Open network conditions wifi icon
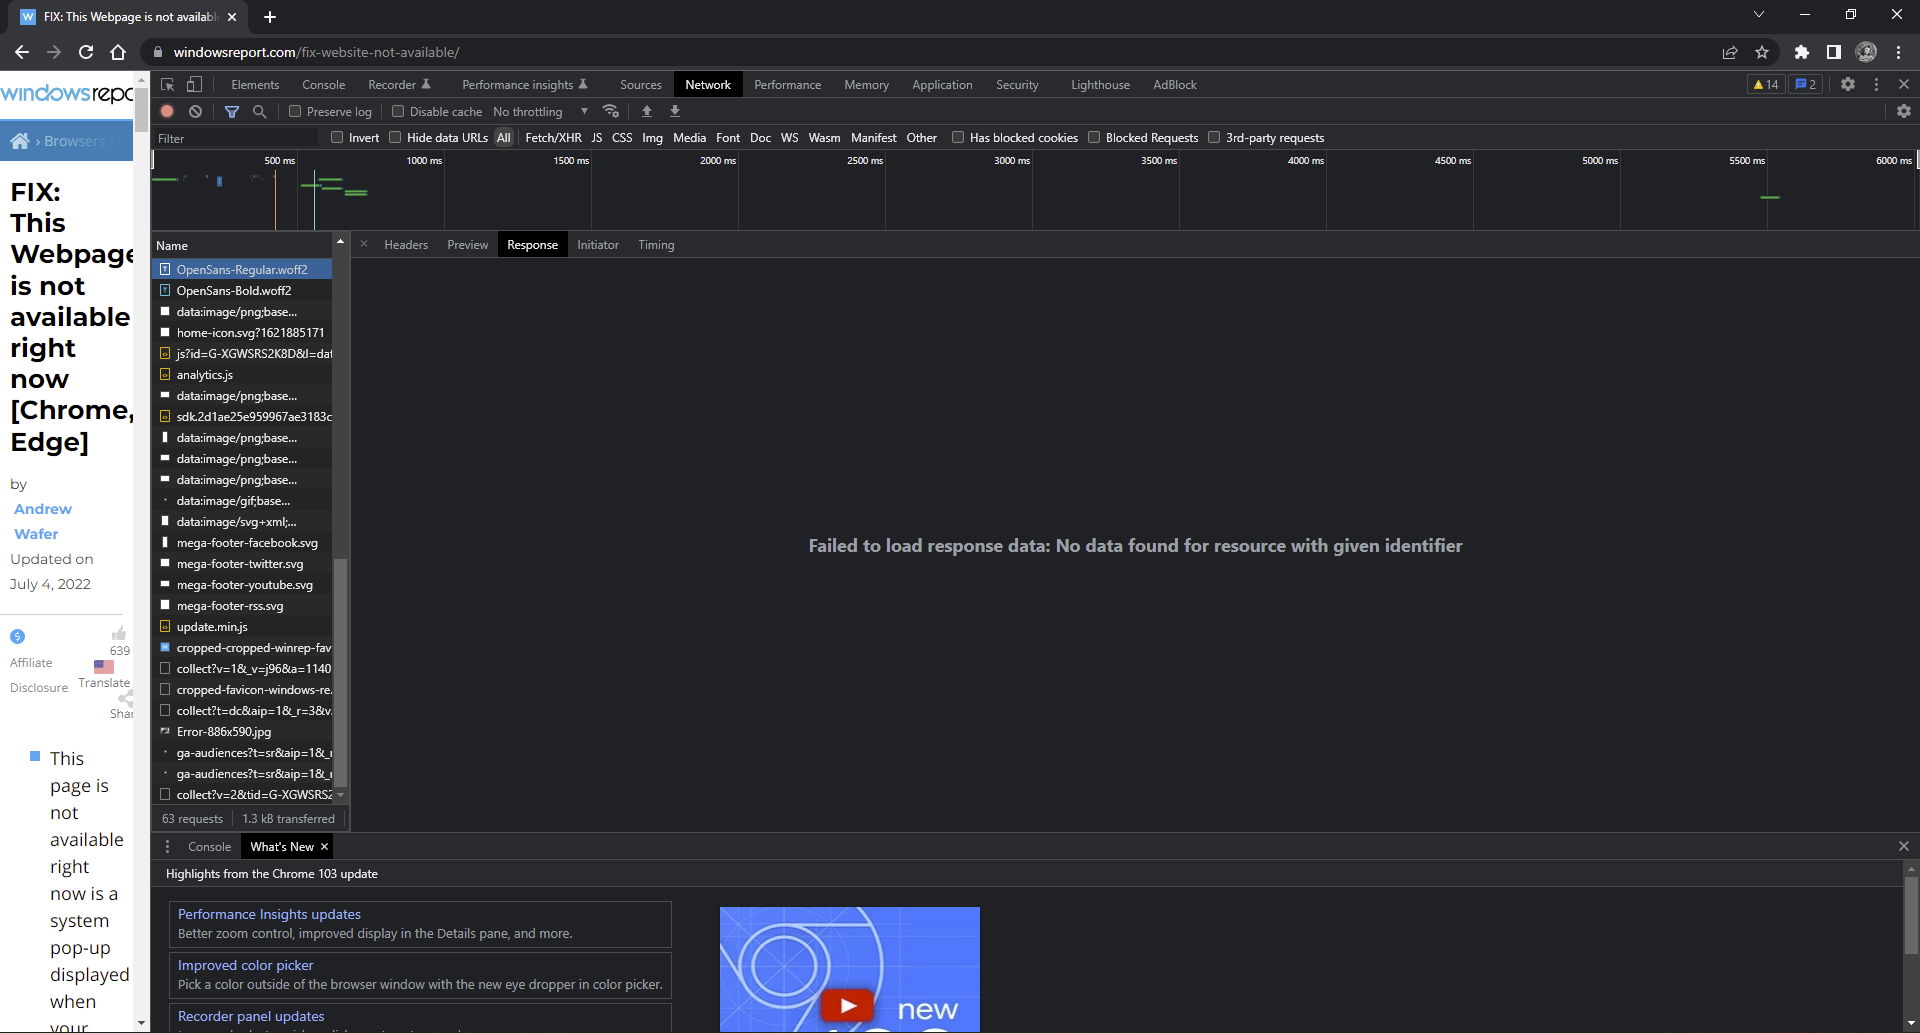This screenshot has height=1033, width=1920. (x=611, y=112)
